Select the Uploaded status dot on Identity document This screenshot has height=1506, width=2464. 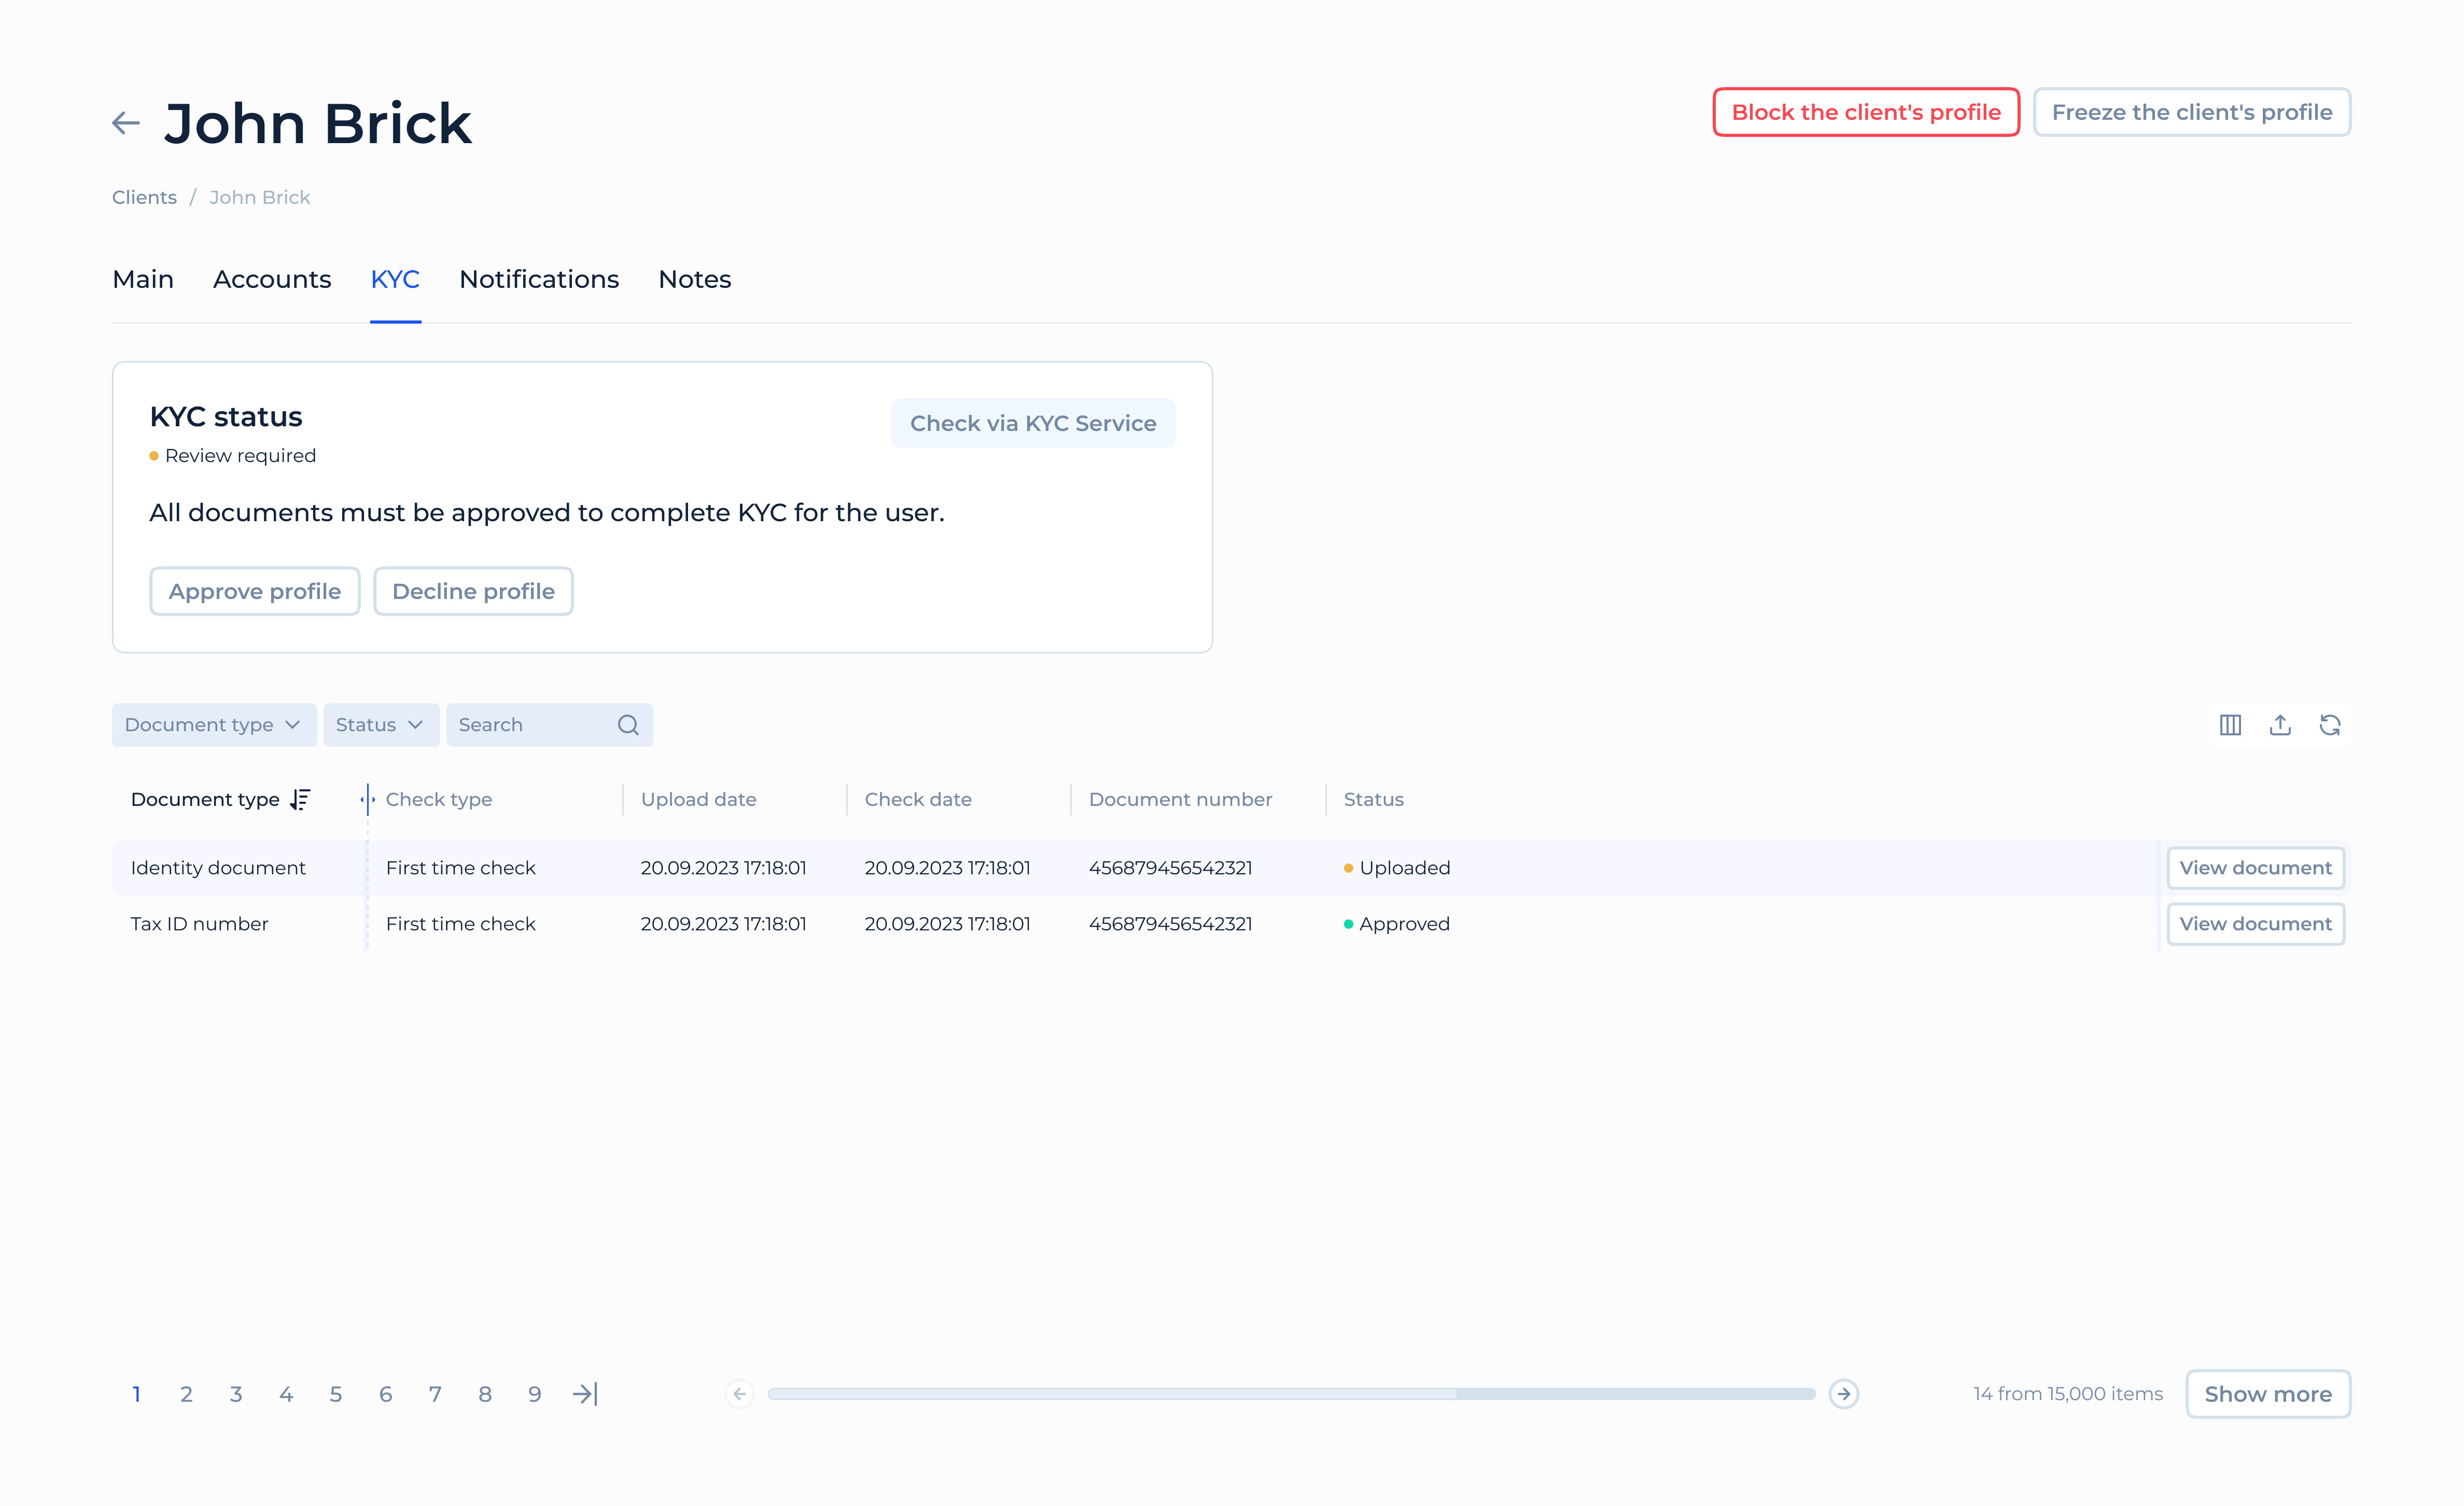tap(1348, 868)
